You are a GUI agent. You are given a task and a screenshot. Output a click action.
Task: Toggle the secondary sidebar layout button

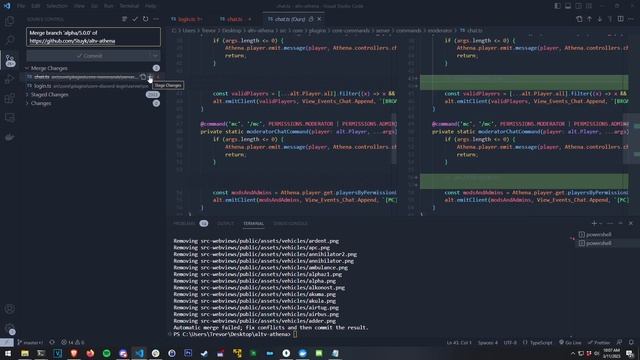pyautogui.click(x=578, y=6)
